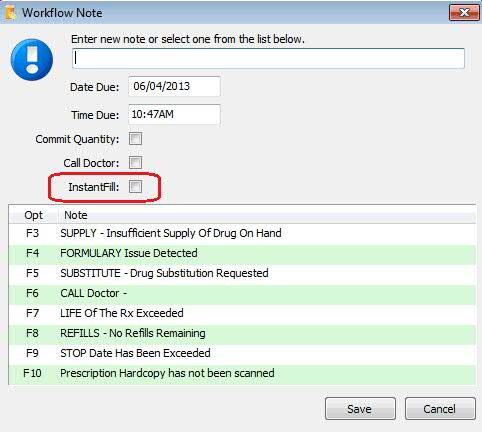
Task: Click the Cancel button
Action: tap(440, 409)
